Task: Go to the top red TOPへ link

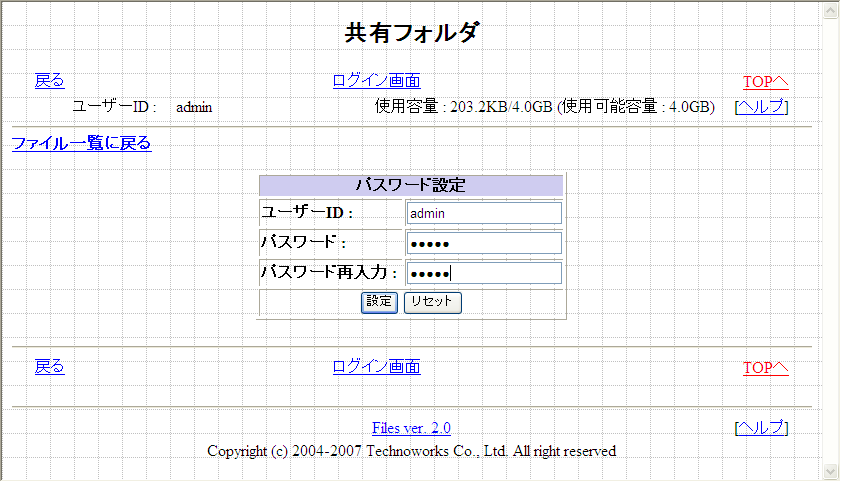Action: coord(765,82)
